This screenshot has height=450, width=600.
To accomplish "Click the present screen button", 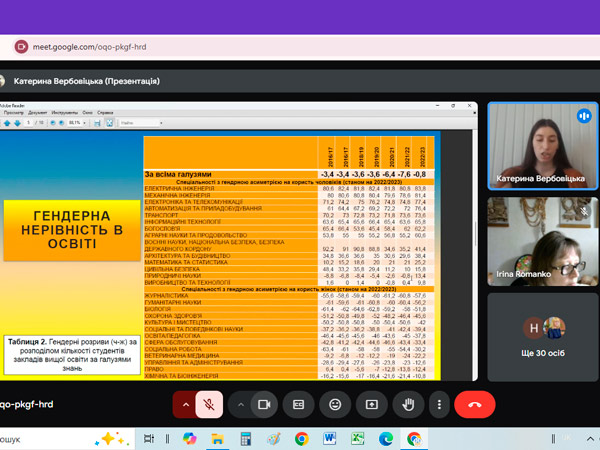I will tap(371, 404).
